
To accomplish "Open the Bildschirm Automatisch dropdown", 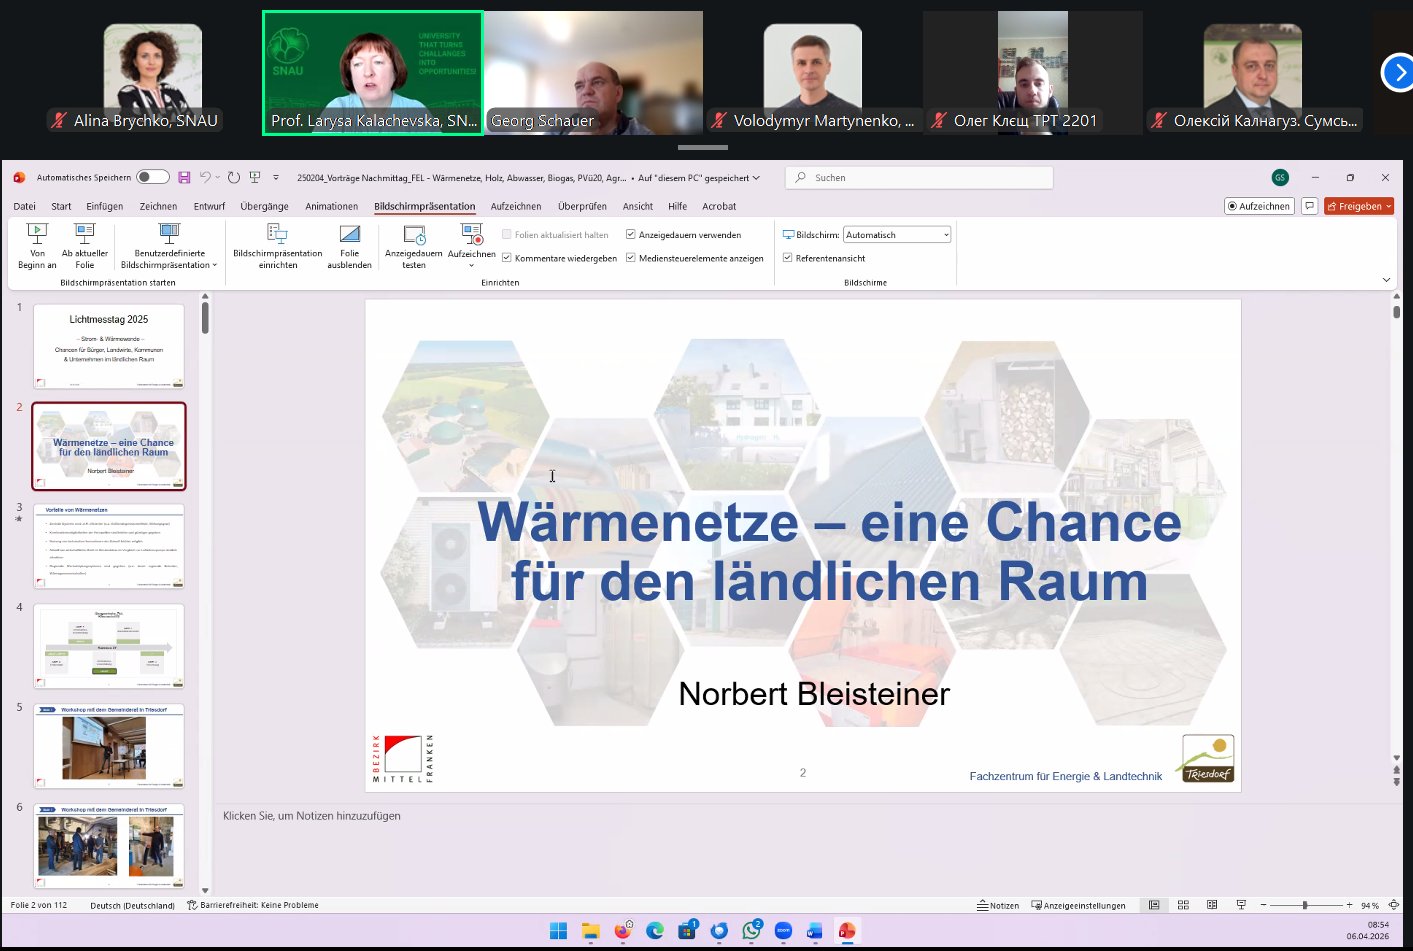I will pos(896,235).
